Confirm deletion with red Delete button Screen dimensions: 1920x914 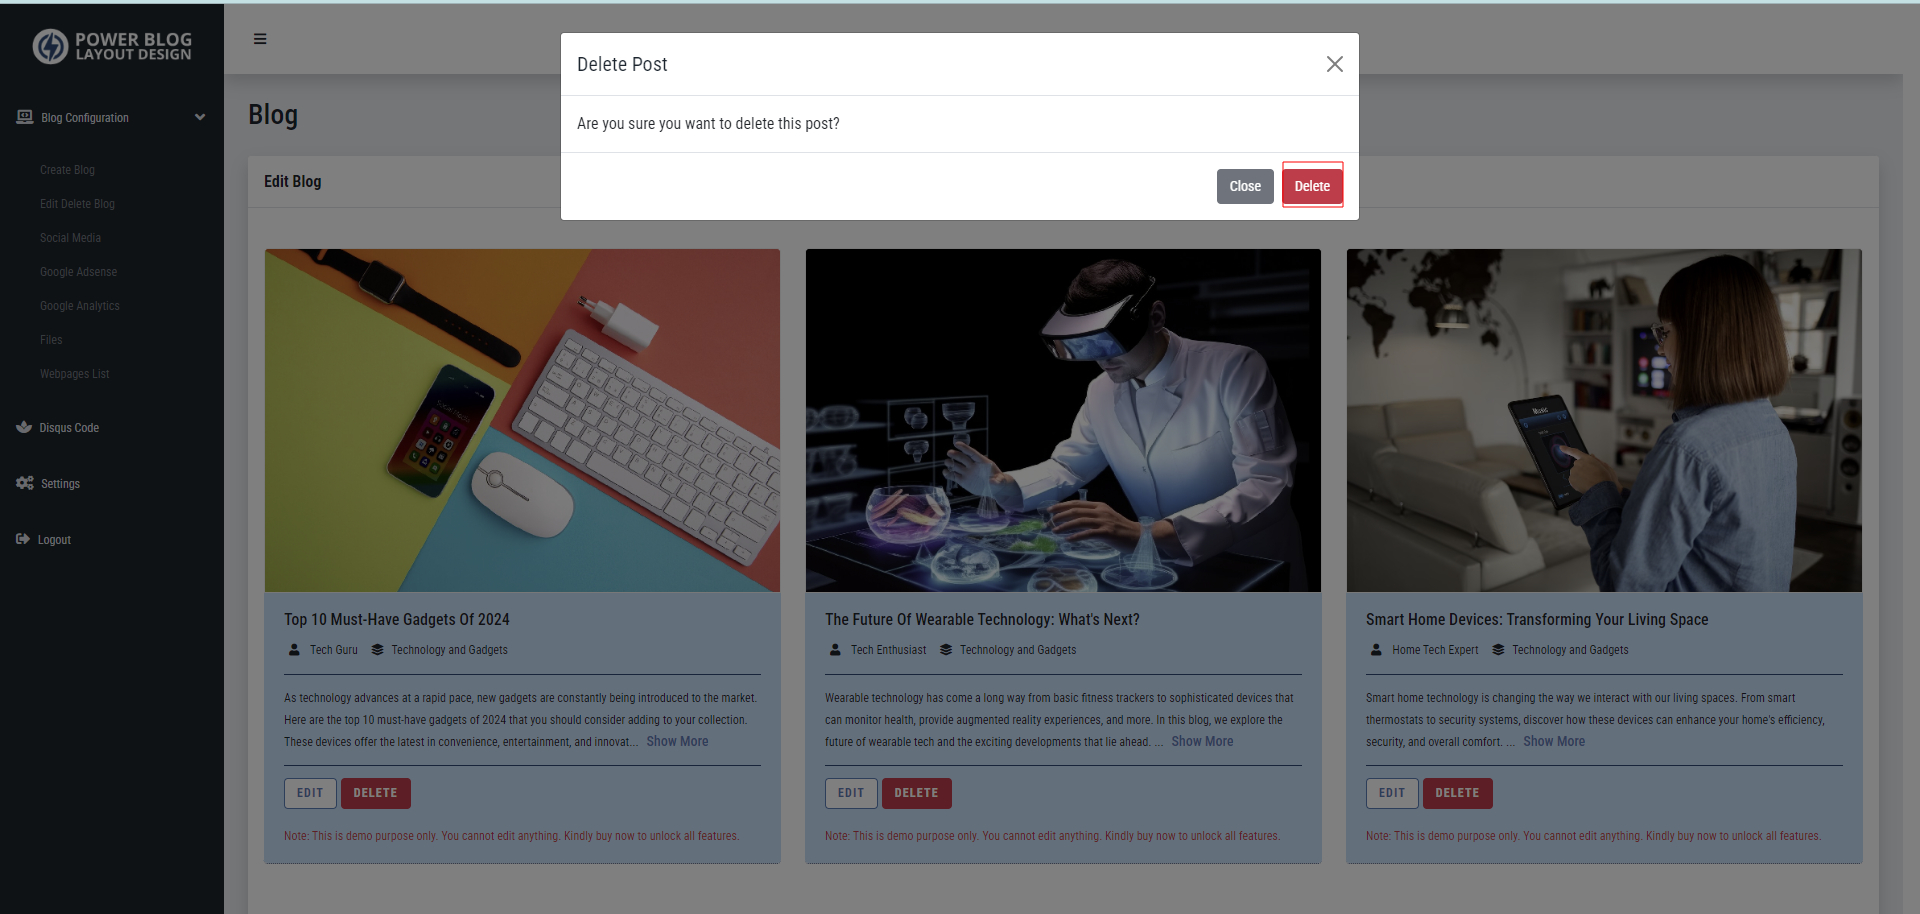1312,186
